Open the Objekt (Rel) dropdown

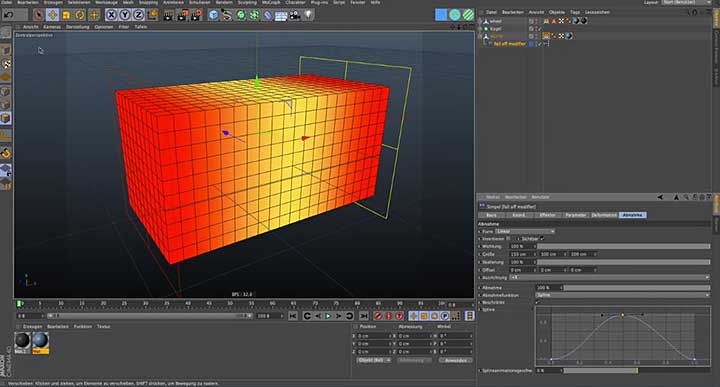pyautogui.click(x=374, y=360)
